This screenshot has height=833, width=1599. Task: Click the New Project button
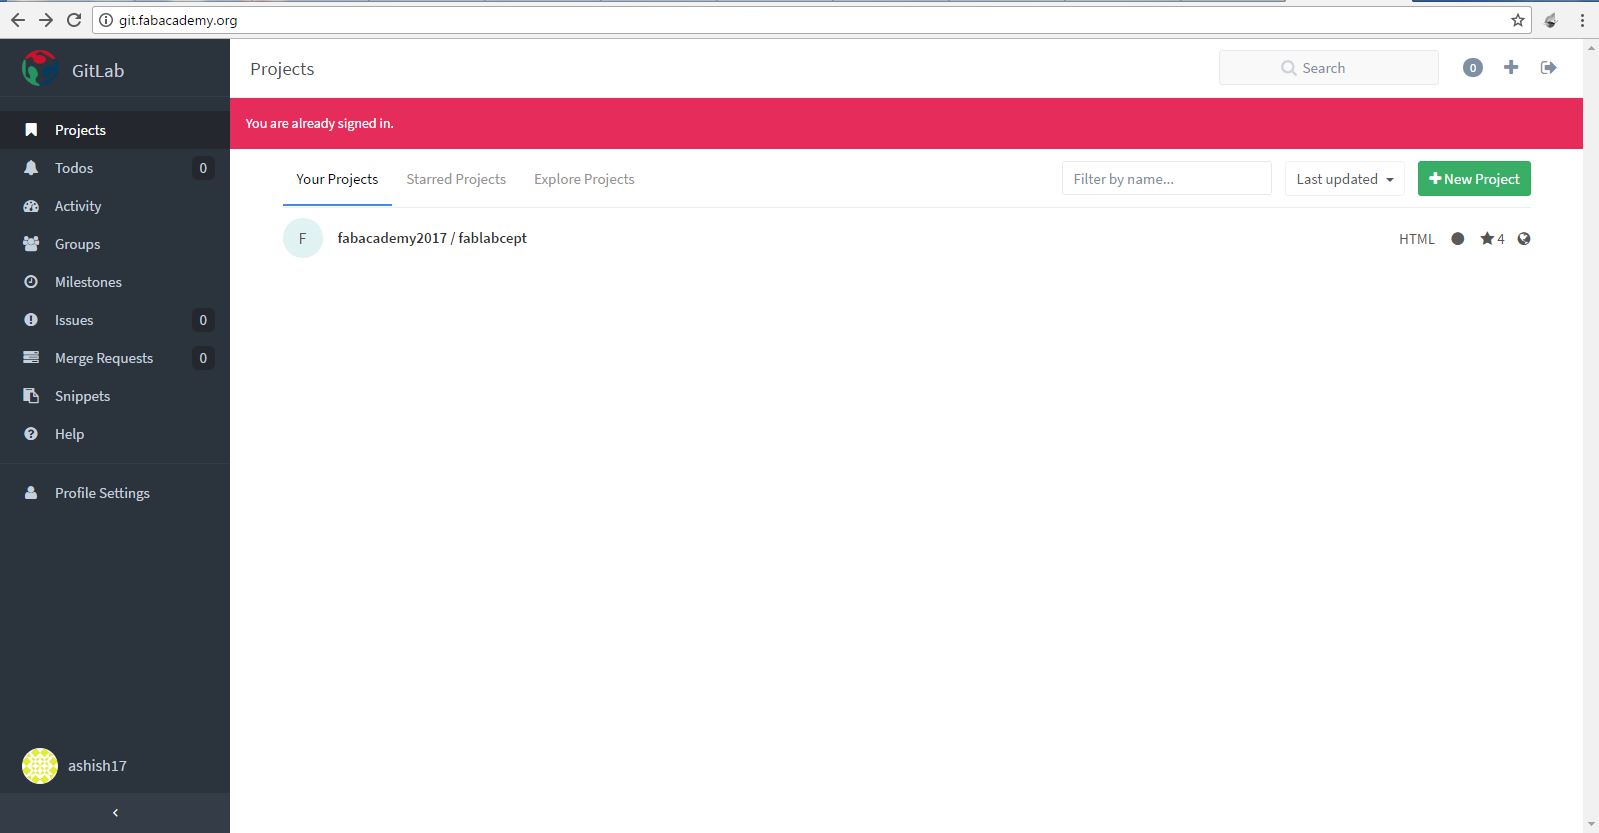pyautogui.click(x=1474, y=179)
